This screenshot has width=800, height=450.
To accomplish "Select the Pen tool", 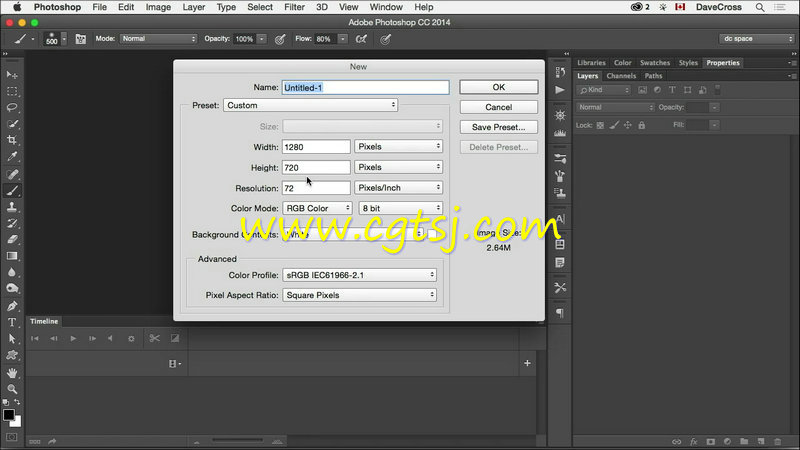I will pyautogui.click(x=12, y=306).
